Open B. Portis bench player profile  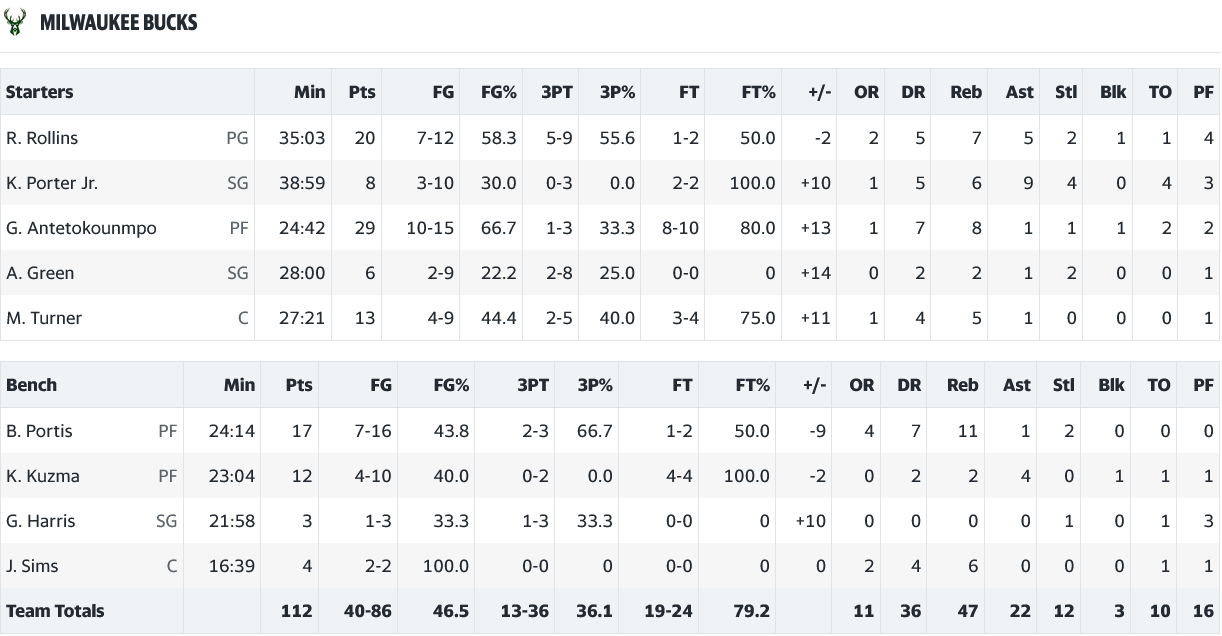[x=39, y=431]
